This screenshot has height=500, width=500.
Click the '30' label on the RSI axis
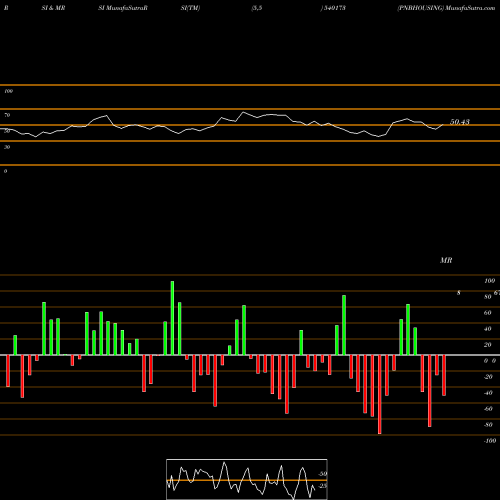(7, 147)
